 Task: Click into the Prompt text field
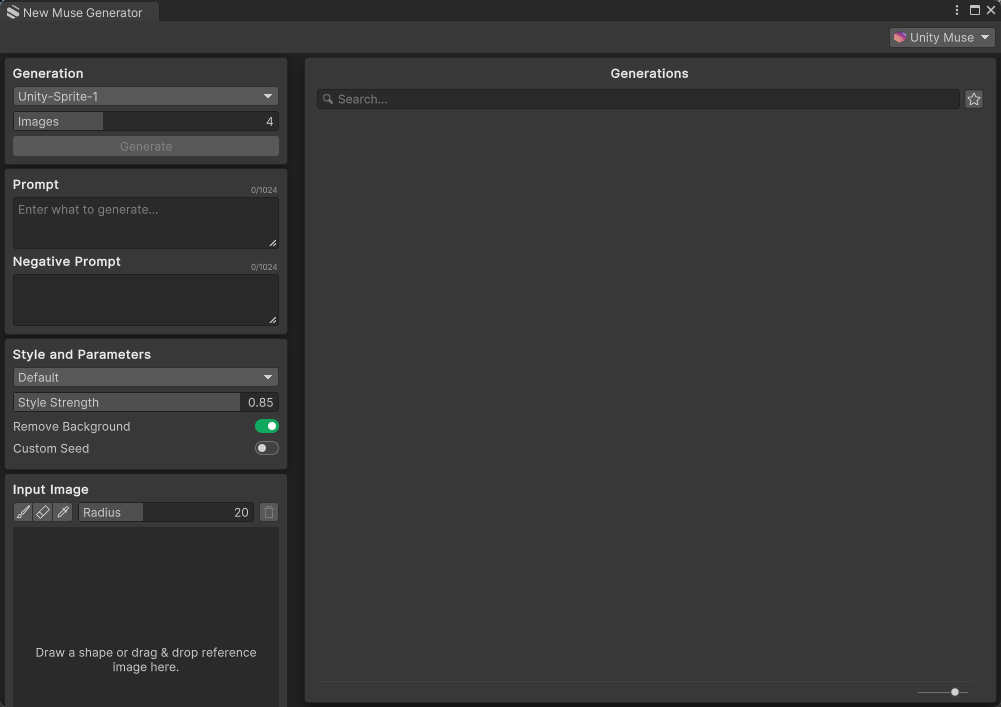tap(146, 223)
